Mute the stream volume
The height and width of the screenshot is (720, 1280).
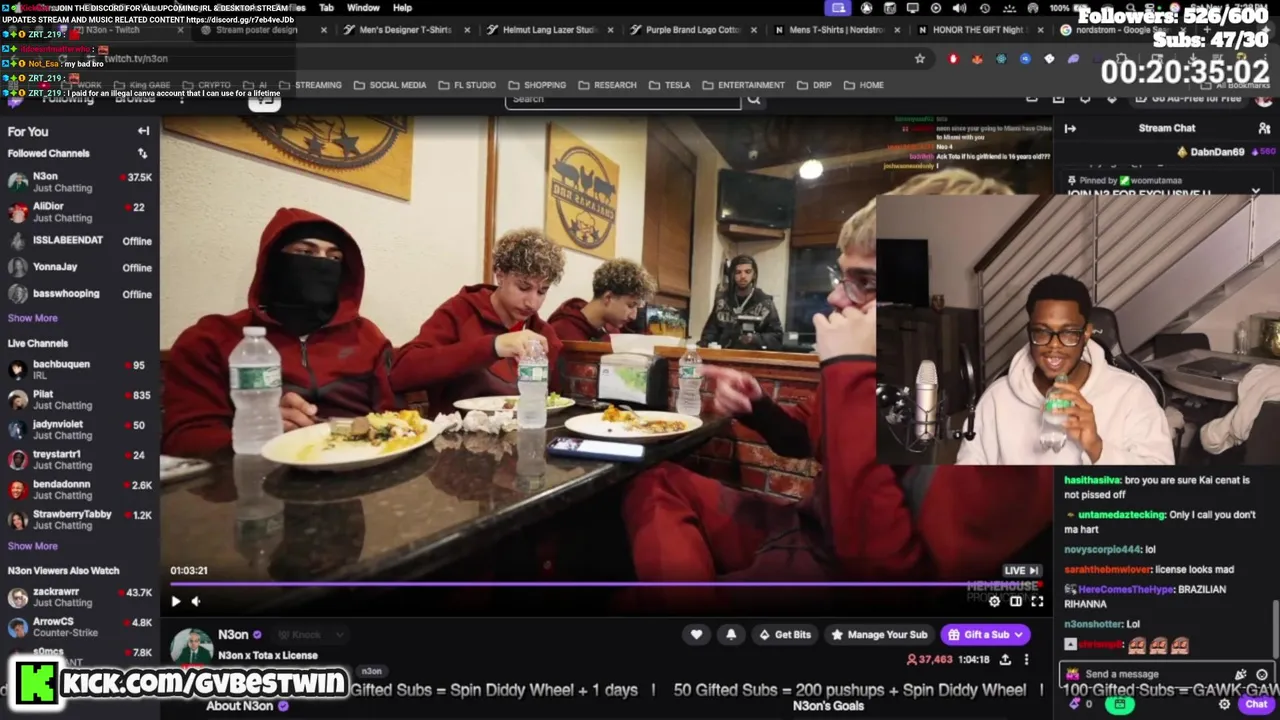point(196,601)
